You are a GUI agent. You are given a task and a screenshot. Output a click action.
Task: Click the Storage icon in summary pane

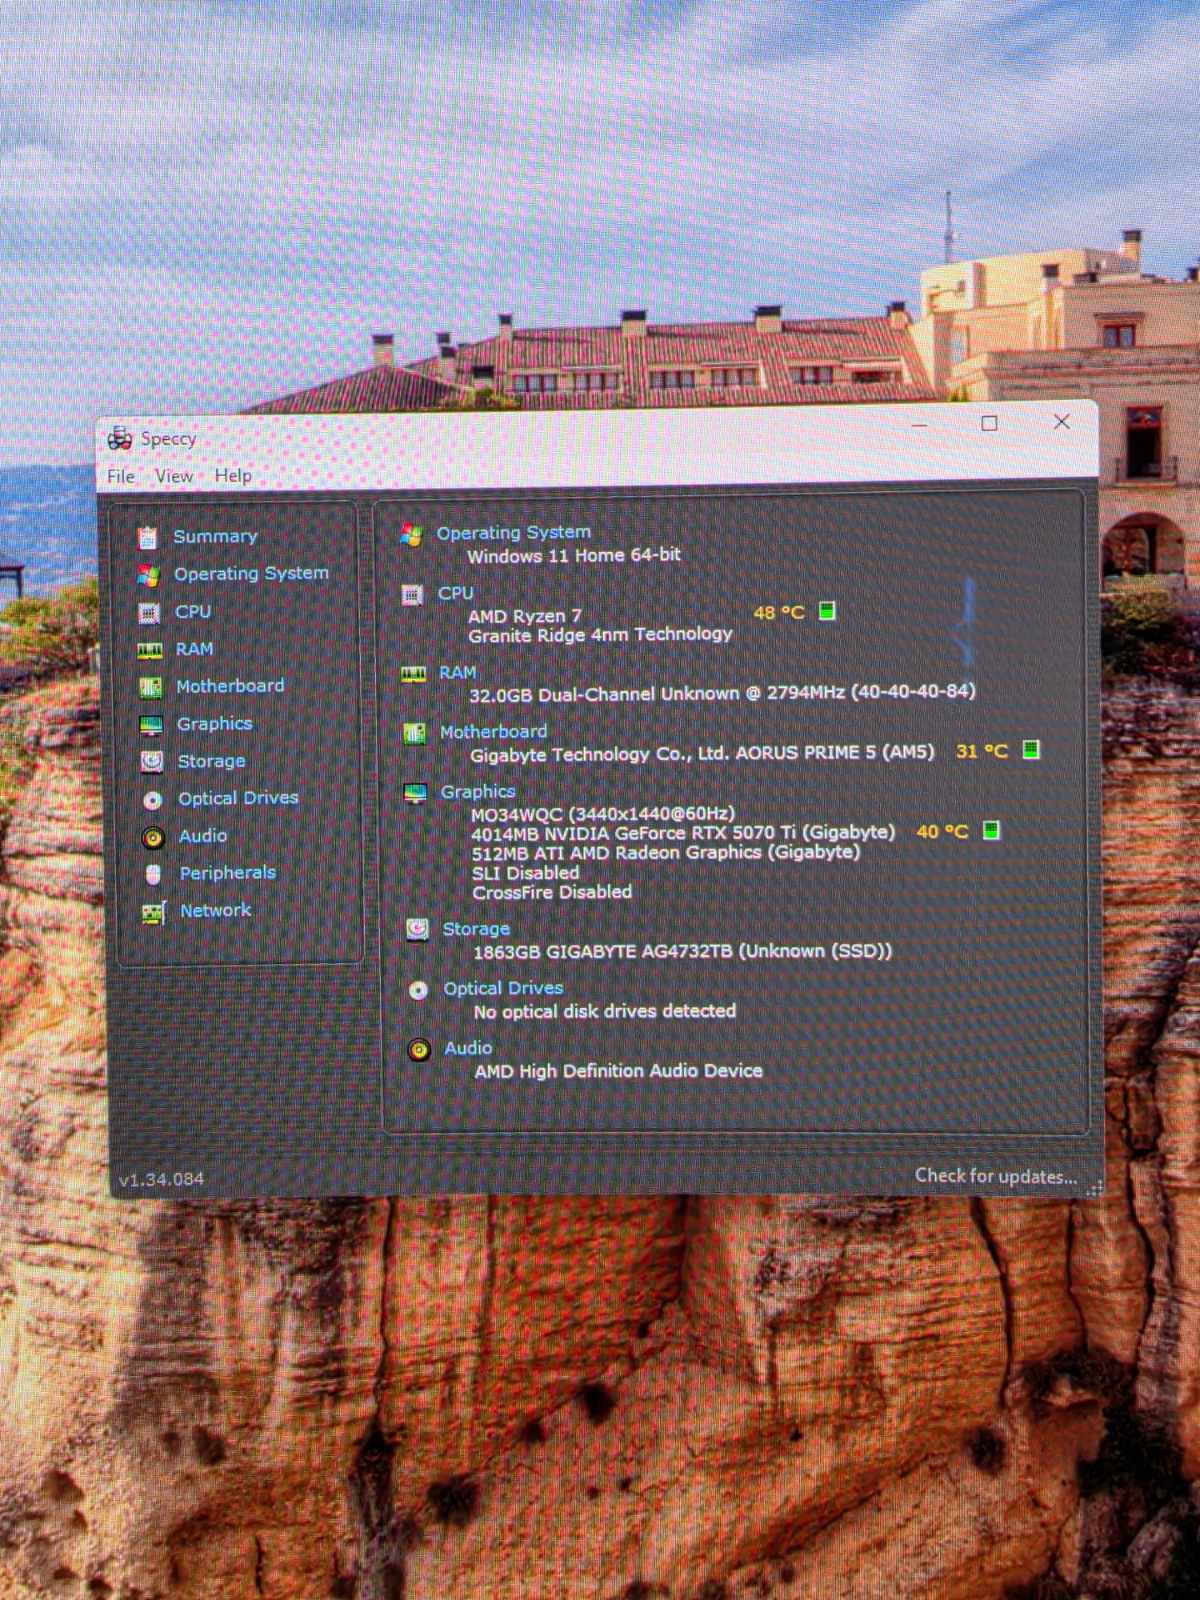coord(417,930)
